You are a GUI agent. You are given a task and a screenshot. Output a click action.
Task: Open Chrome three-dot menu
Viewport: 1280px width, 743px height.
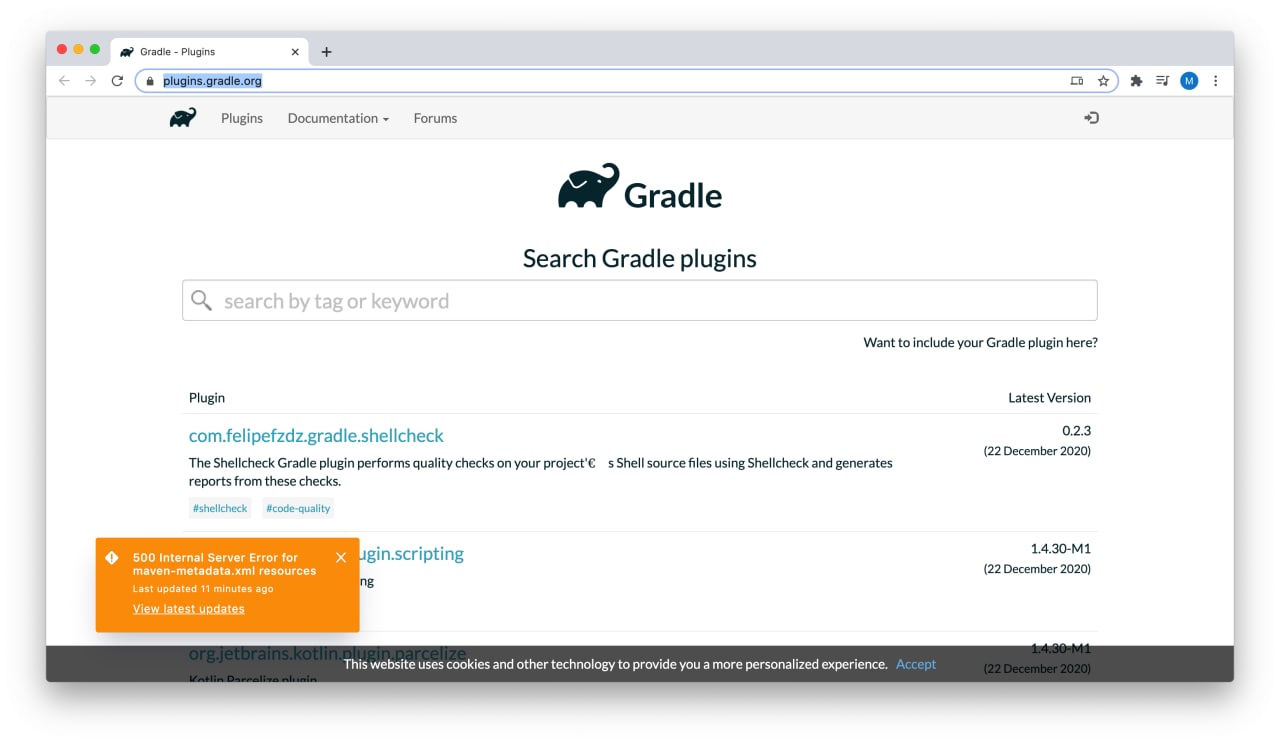[1216, 81]
